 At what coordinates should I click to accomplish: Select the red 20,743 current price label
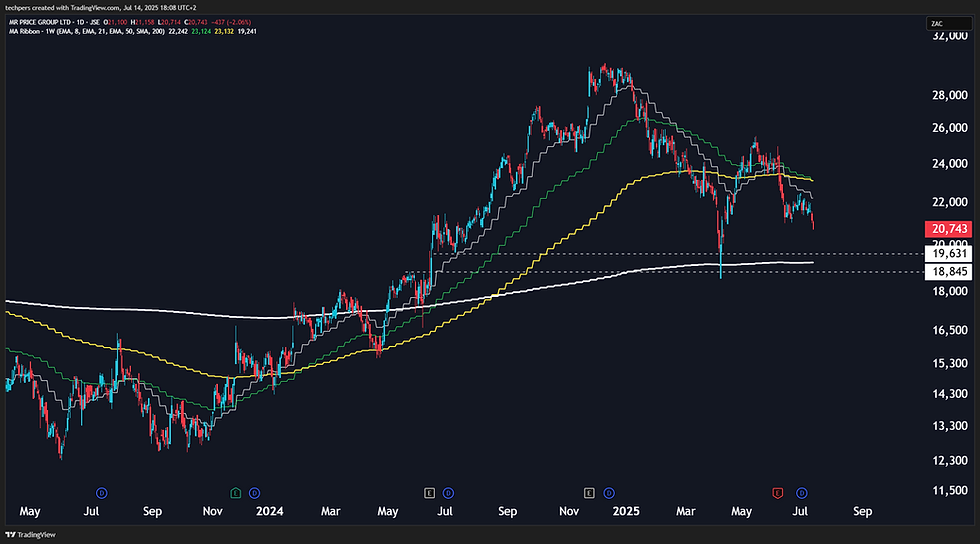pos(948,229)
